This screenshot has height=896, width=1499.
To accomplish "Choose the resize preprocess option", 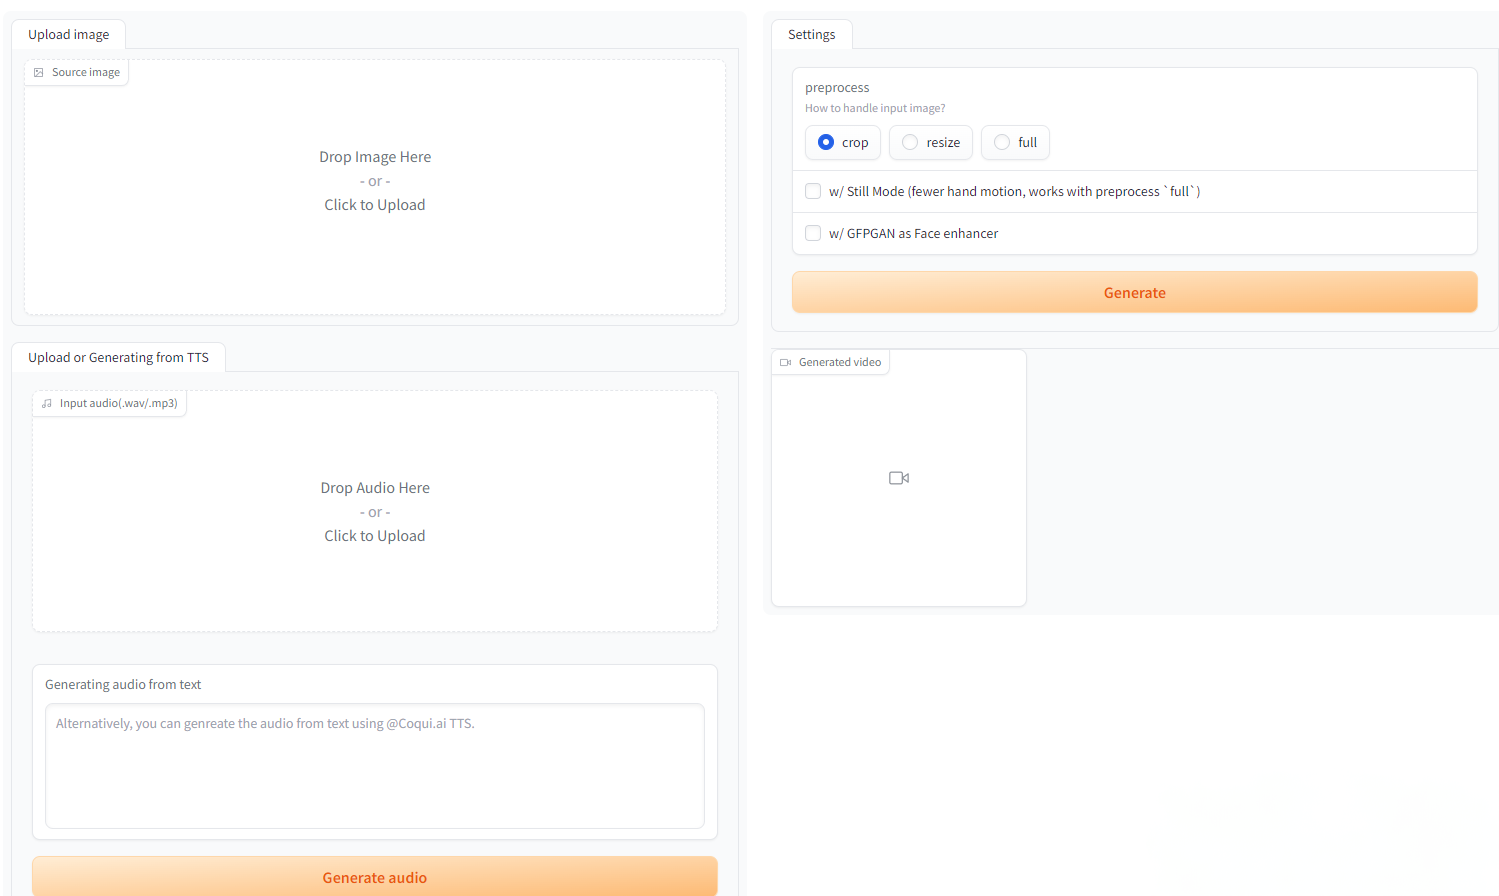I will coord(910,142).
